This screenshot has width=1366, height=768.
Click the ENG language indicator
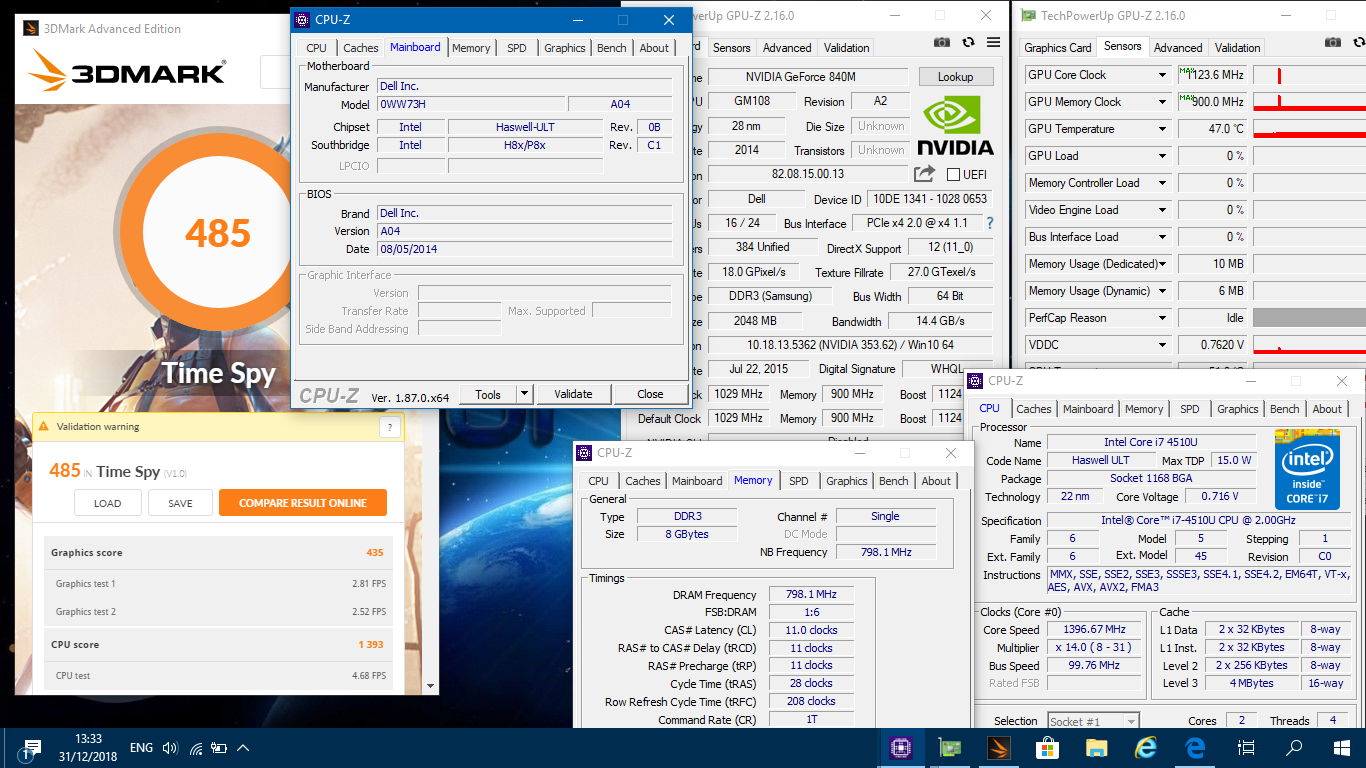(x=141, y=748)
